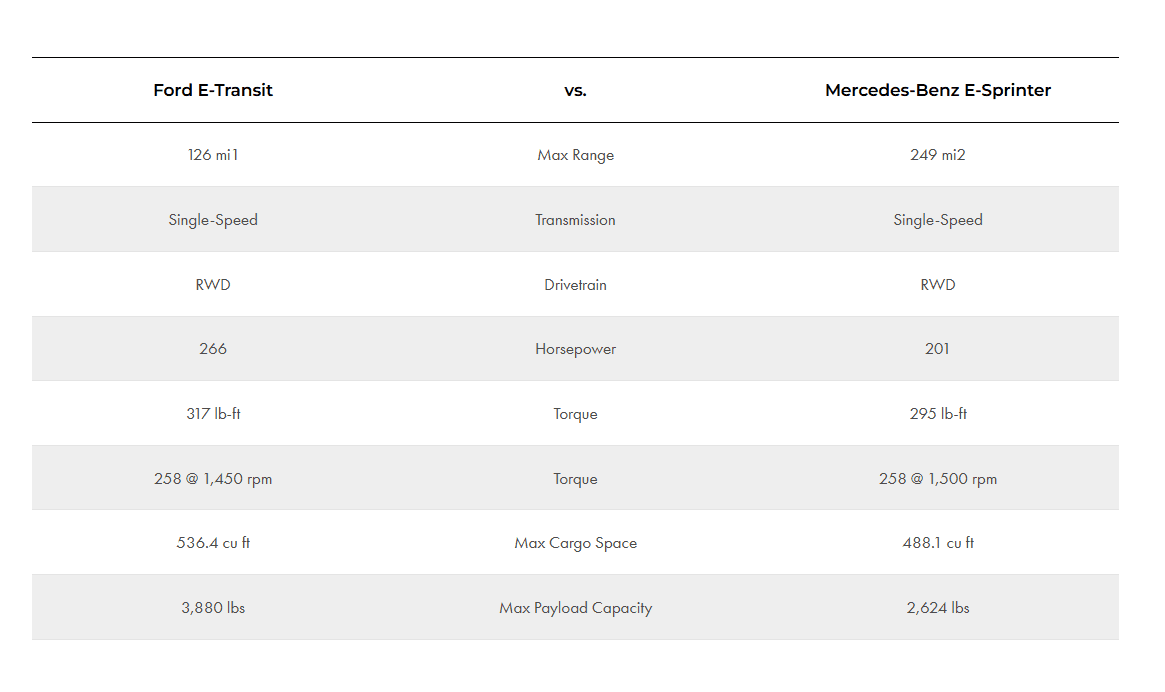Click the Horsepower row label

[575, 349]
